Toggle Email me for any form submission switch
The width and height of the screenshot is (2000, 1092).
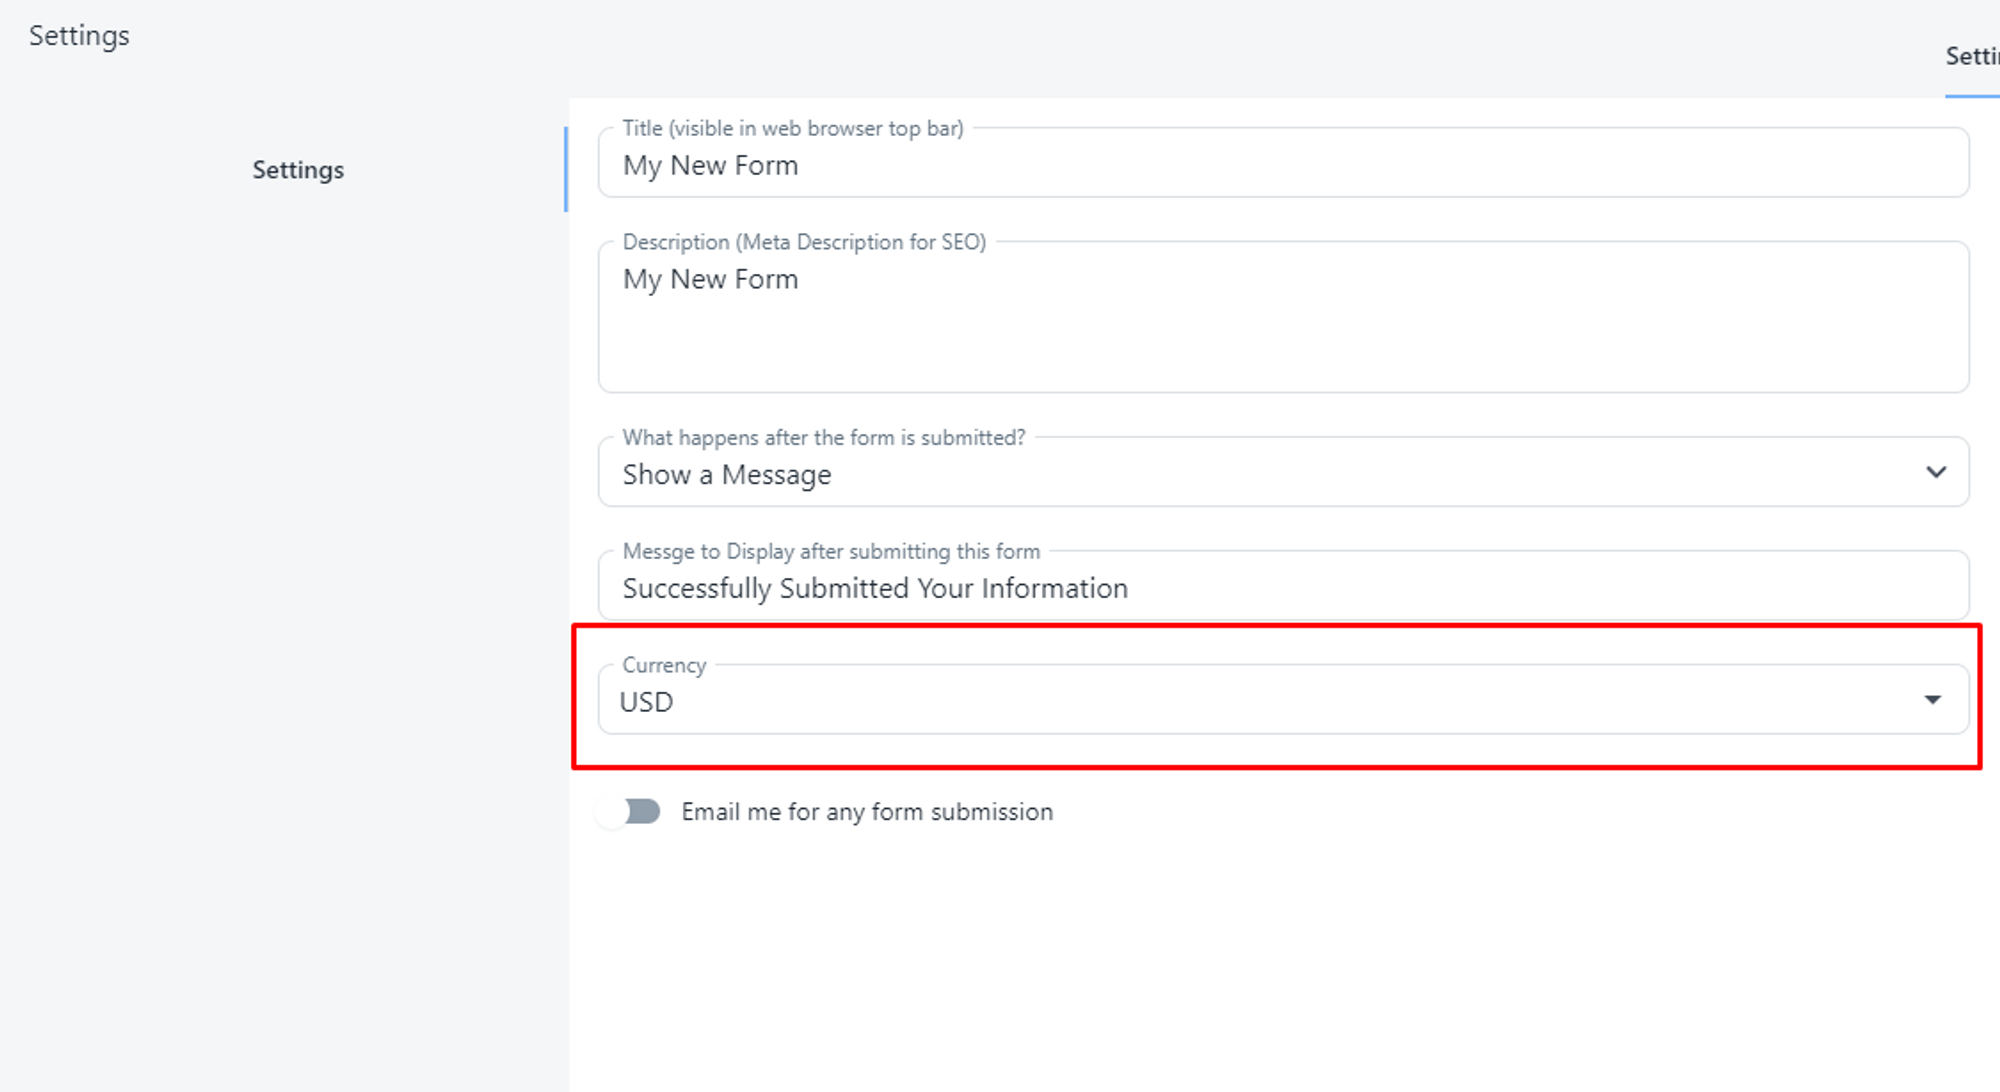click(629, 811)
